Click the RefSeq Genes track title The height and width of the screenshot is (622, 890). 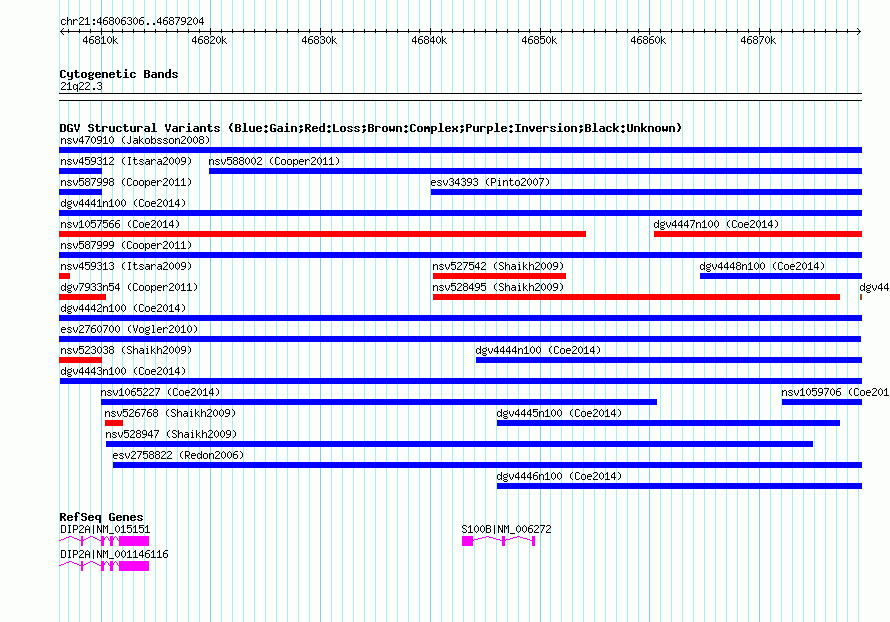101,517
